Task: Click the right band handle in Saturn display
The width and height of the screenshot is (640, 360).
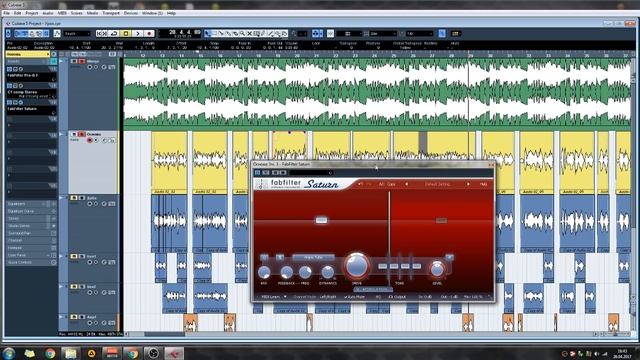Action: [441, 220]
